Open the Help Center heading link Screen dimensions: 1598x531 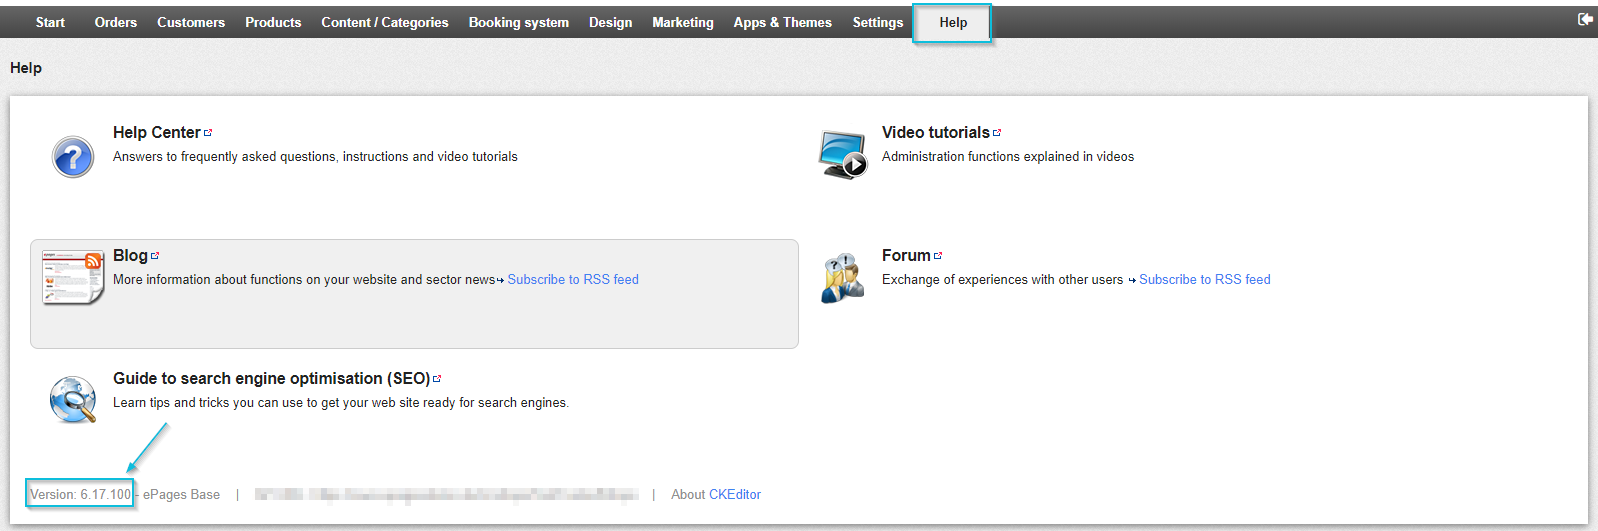click(157, 132)
